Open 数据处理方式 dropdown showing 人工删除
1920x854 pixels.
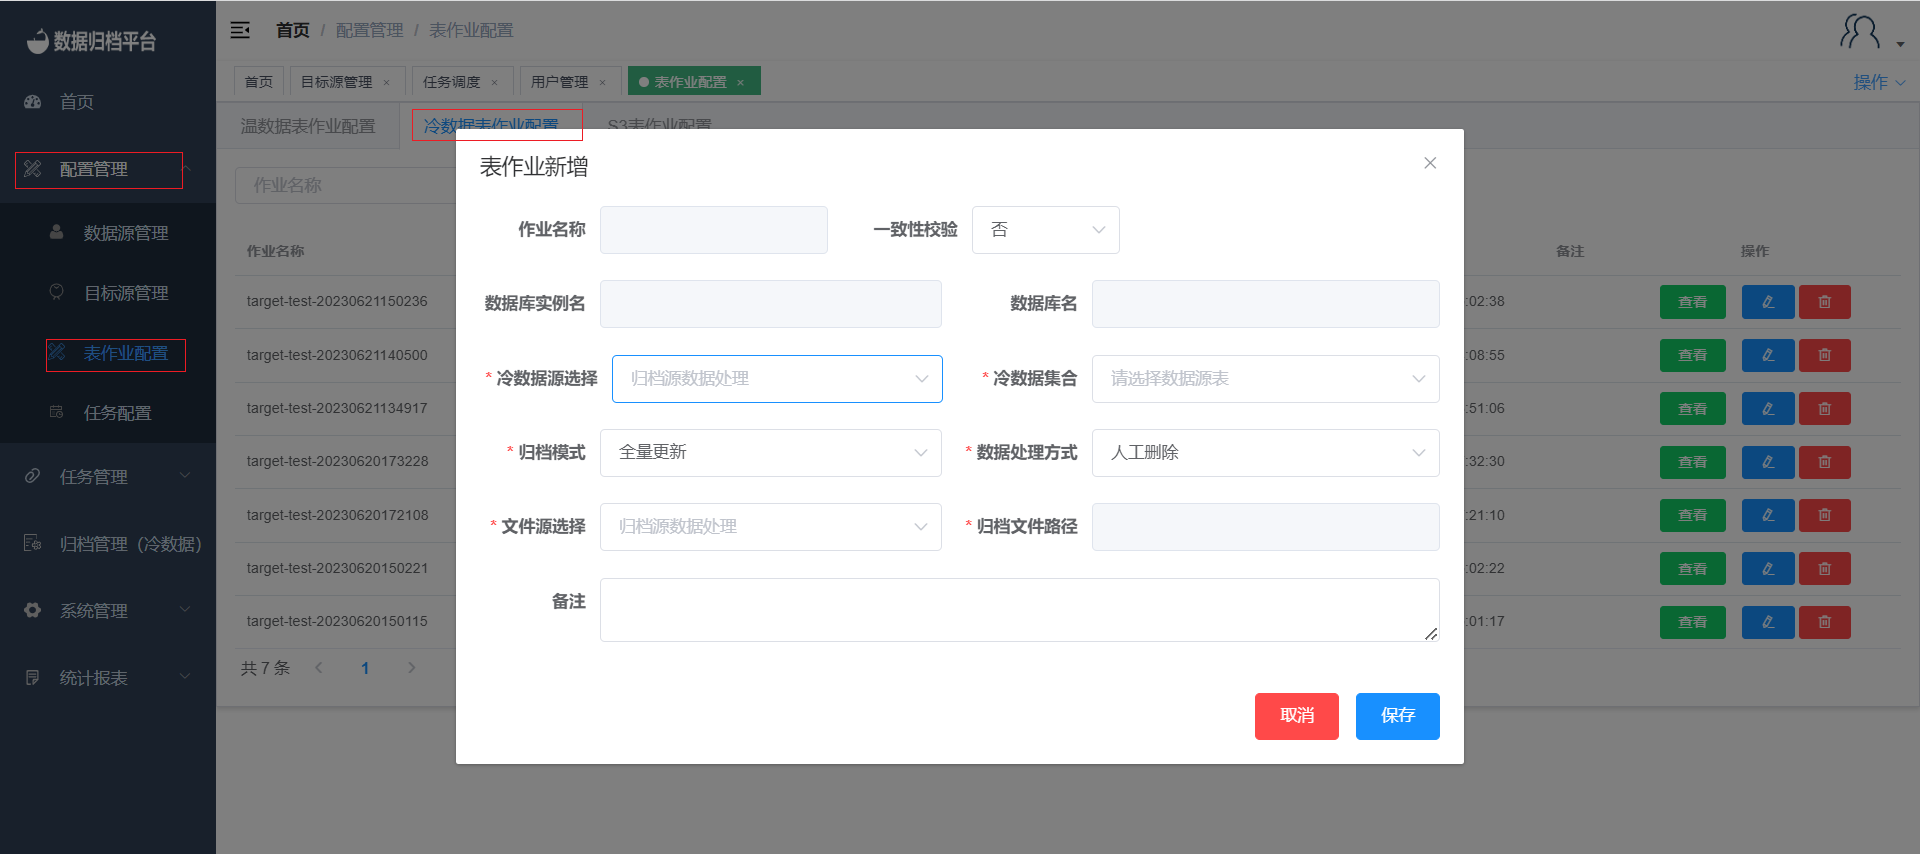click(1265, 453)
